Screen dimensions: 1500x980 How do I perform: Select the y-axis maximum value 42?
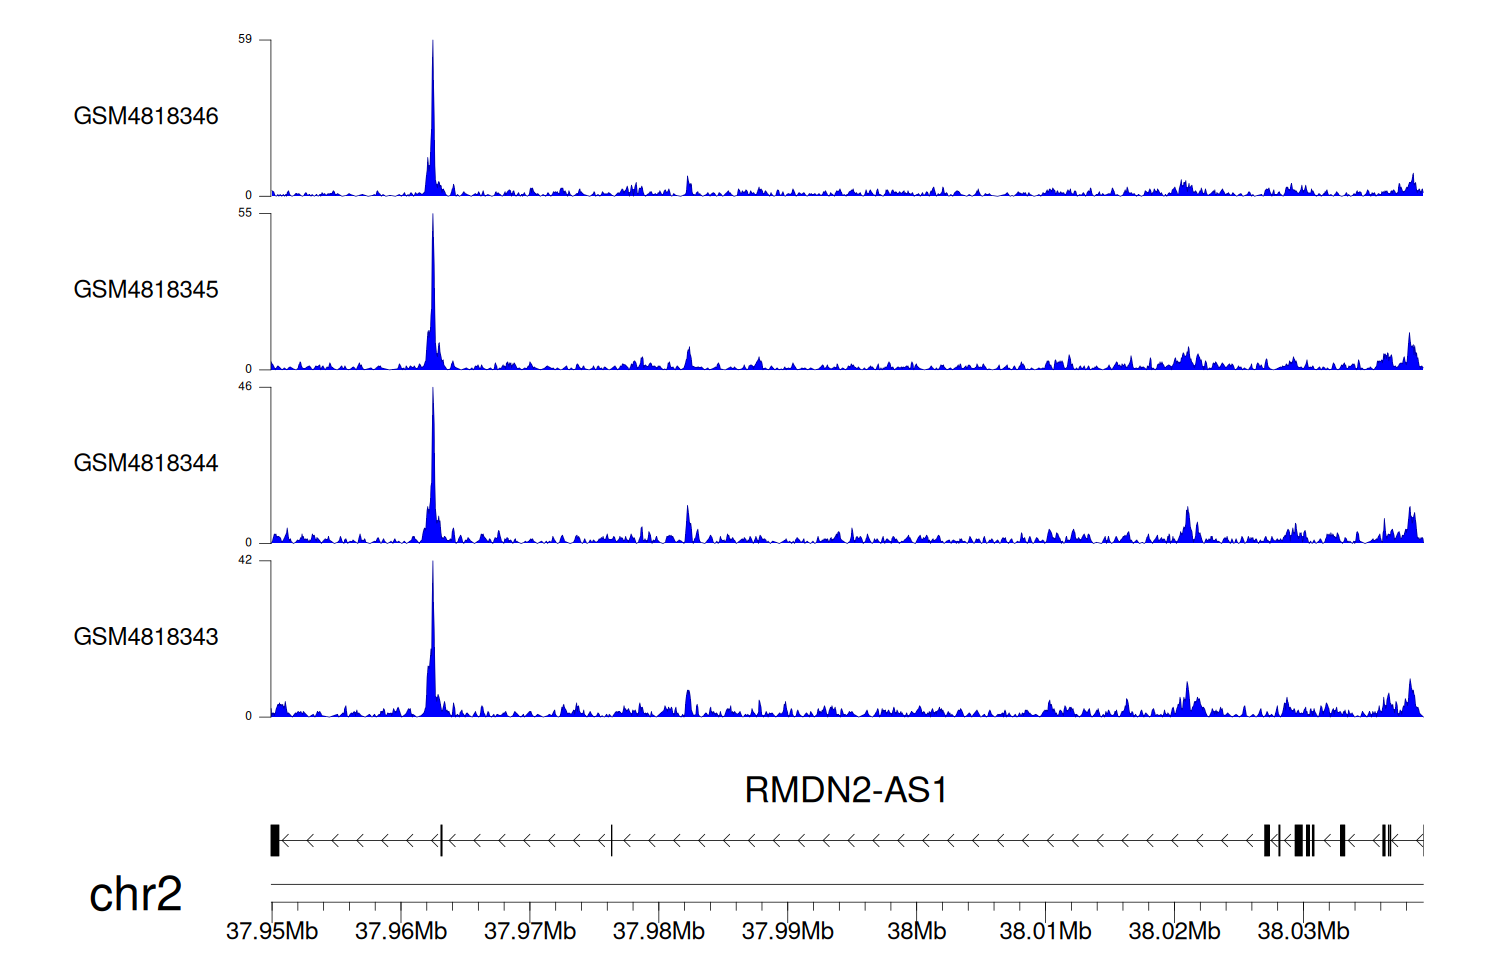(x=245, y=560)
